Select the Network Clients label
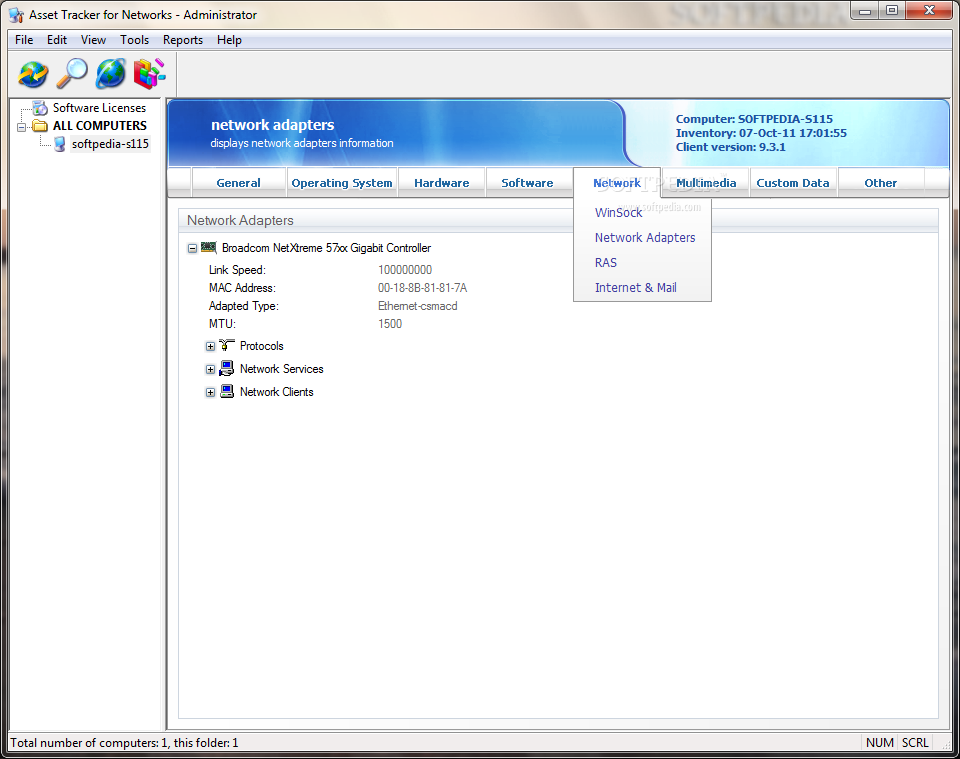 tap(277, 392)
